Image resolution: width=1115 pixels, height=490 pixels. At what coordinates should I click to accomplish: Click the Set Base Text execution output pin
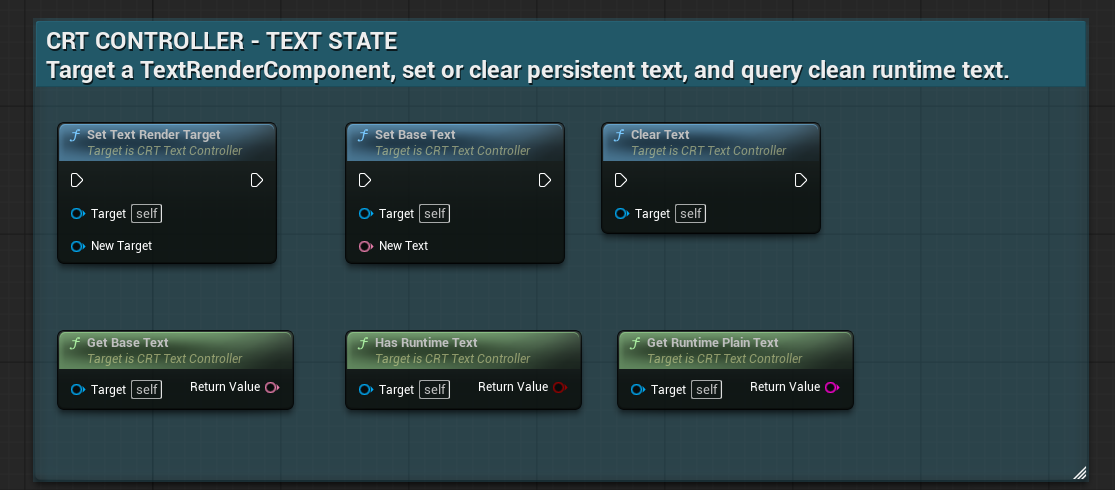[x=545, y=180]
